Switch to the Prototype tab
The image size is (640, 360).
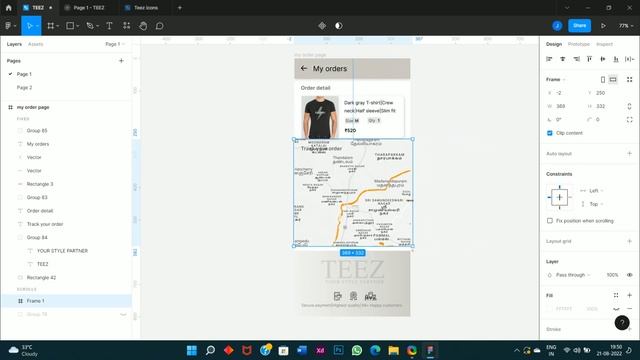pos(579,44)
